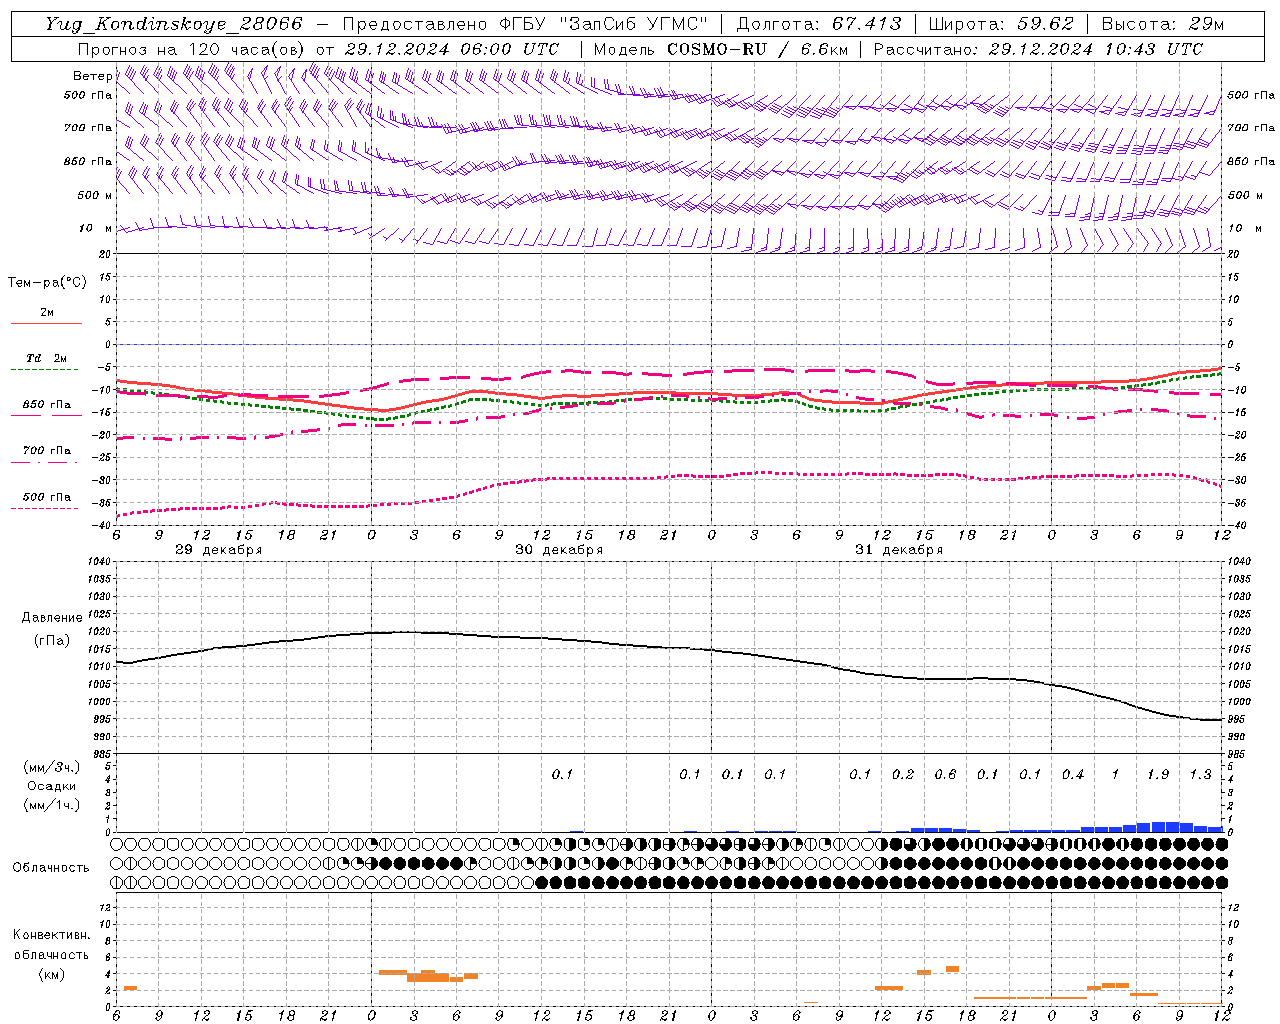Click the forecast start time 29.12.2024 06:00 UTC

[x=452, y=49]
